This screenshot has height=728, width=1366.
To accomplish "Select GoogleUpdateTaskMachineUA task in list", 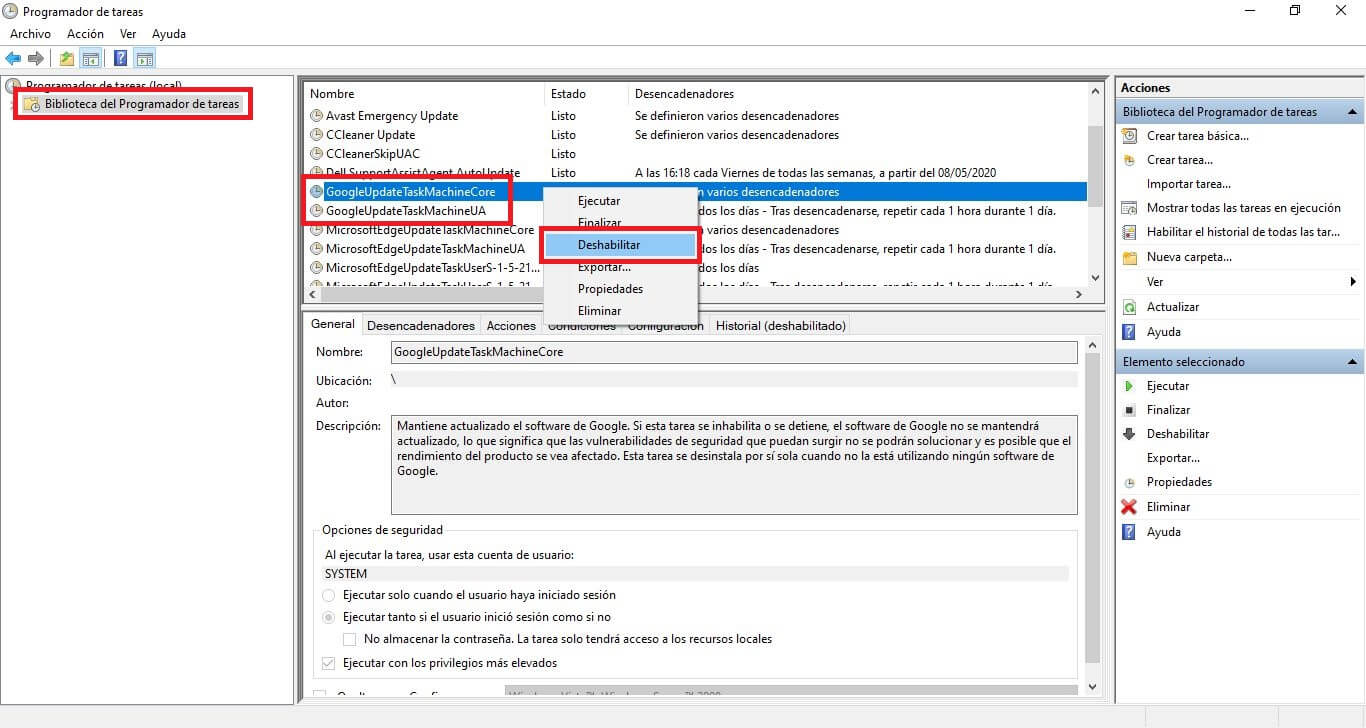I will click(x=406, y=211).
